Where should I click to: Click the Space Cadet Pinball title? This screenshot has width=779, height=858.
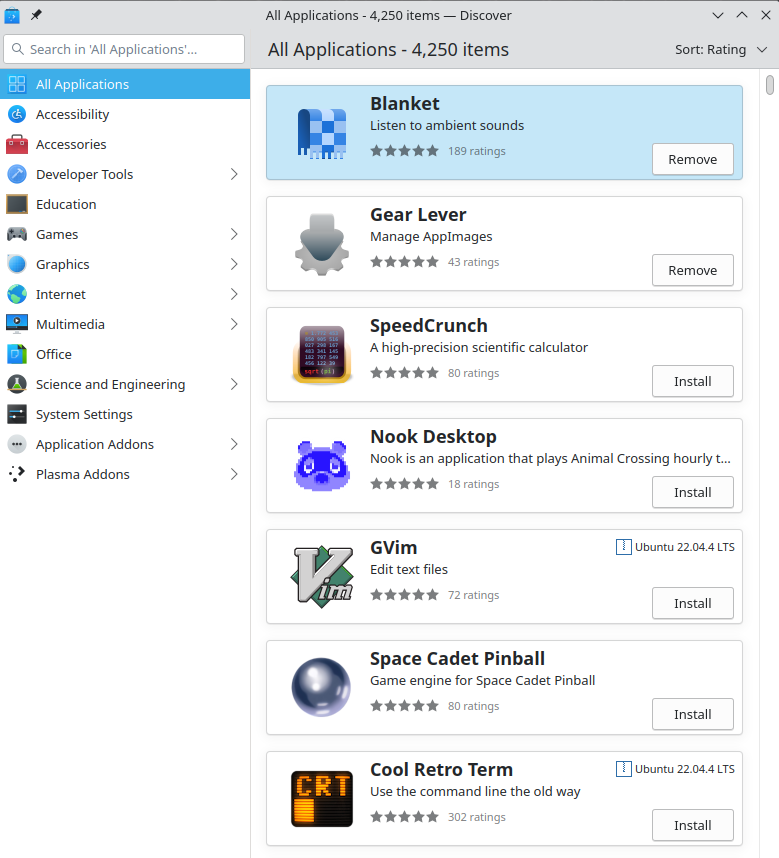457,658
